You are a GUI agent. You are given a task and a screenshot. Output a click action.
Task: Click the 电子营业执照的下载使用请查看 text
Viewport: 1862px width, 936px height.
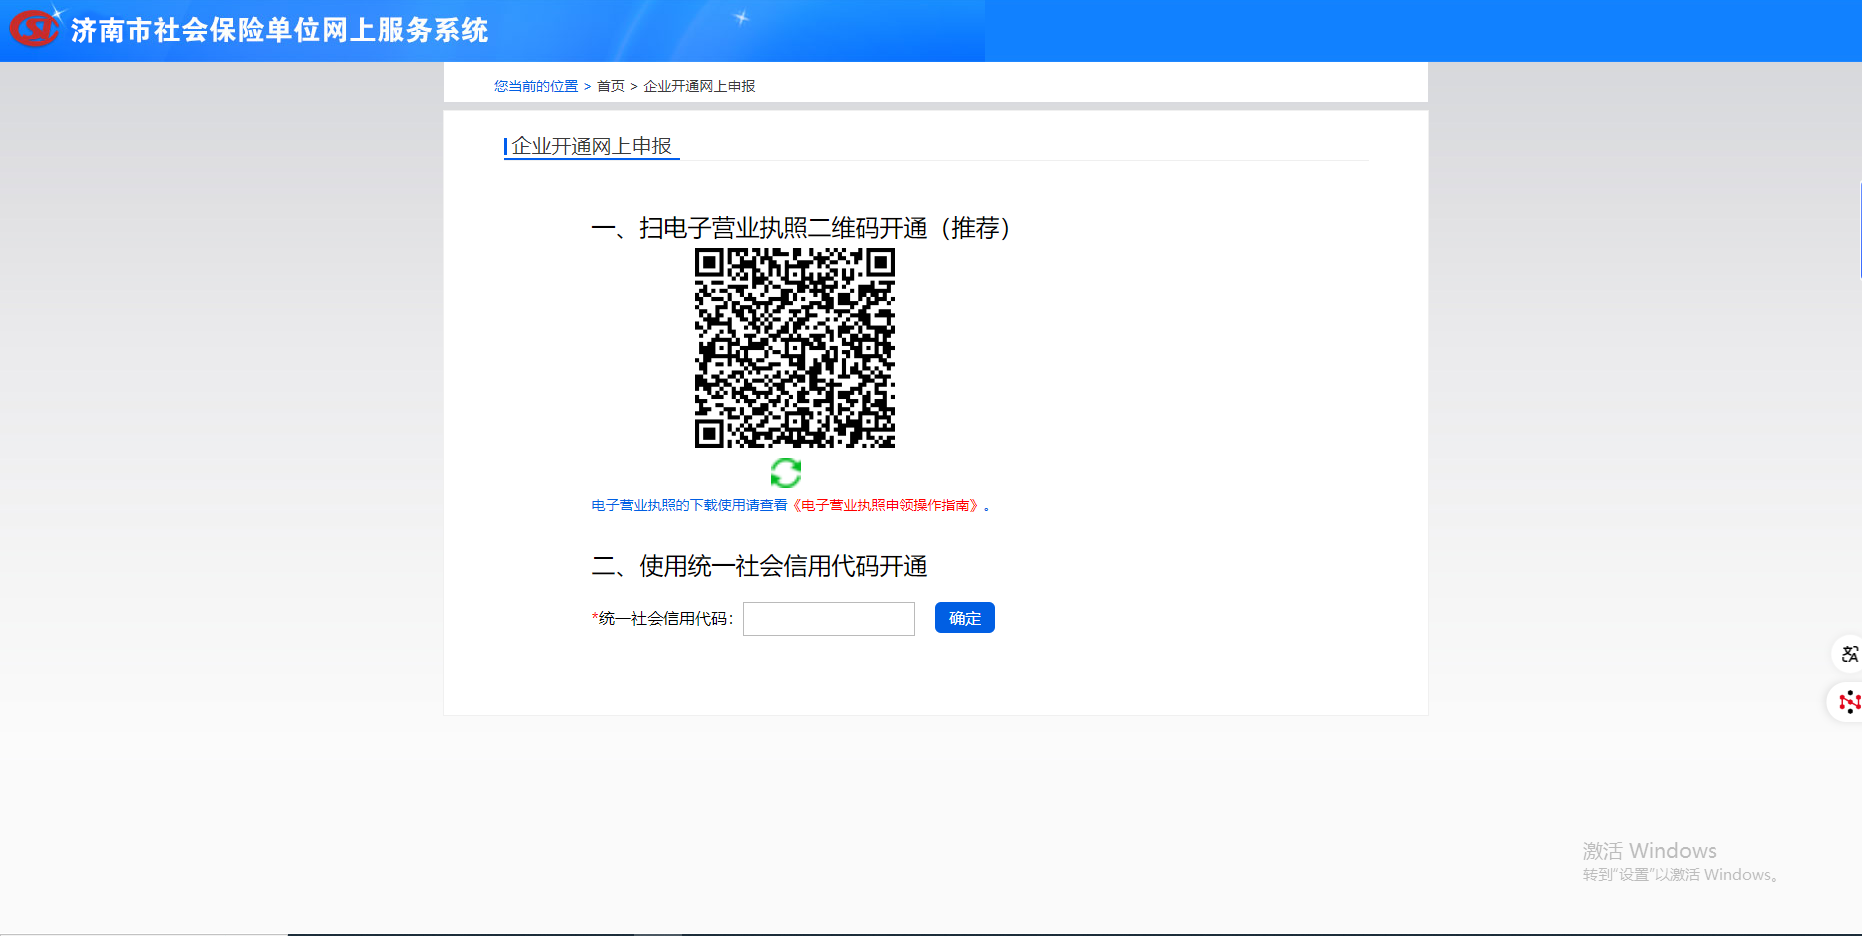click(689, 506)
